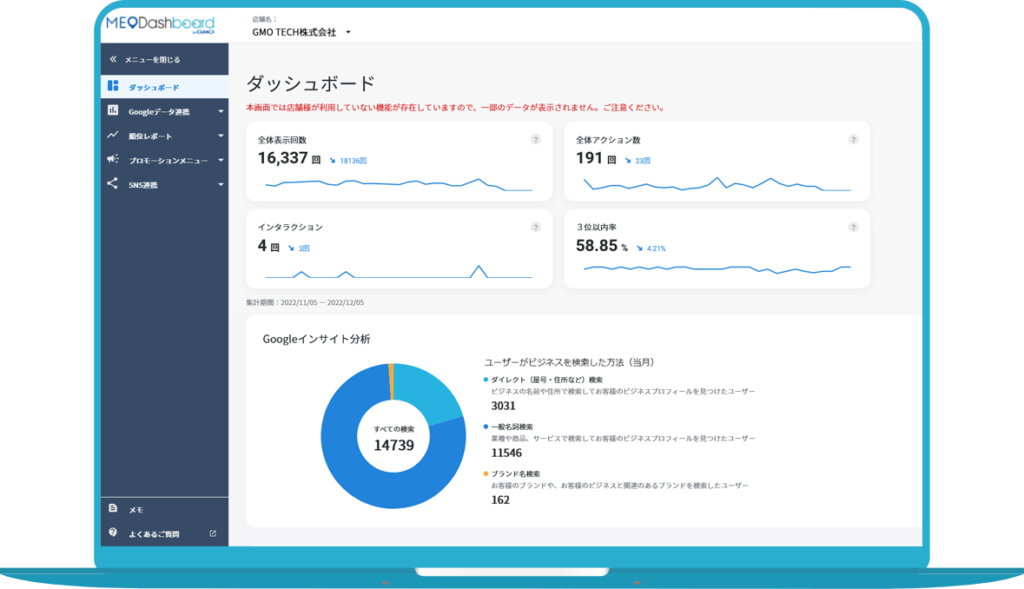Click the 18136回 comparison value

click(x=353, y=161)
